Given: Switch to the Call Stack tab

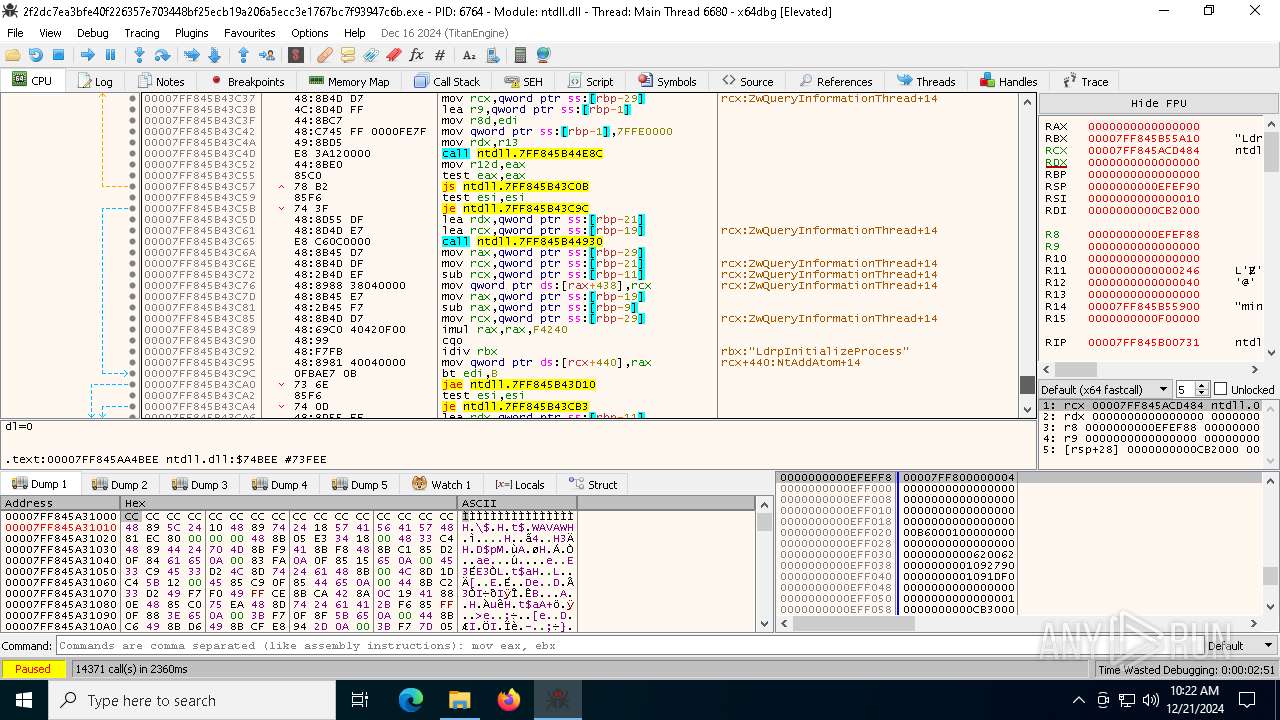Looking at the screenshot, I should (x=447, y=81).
